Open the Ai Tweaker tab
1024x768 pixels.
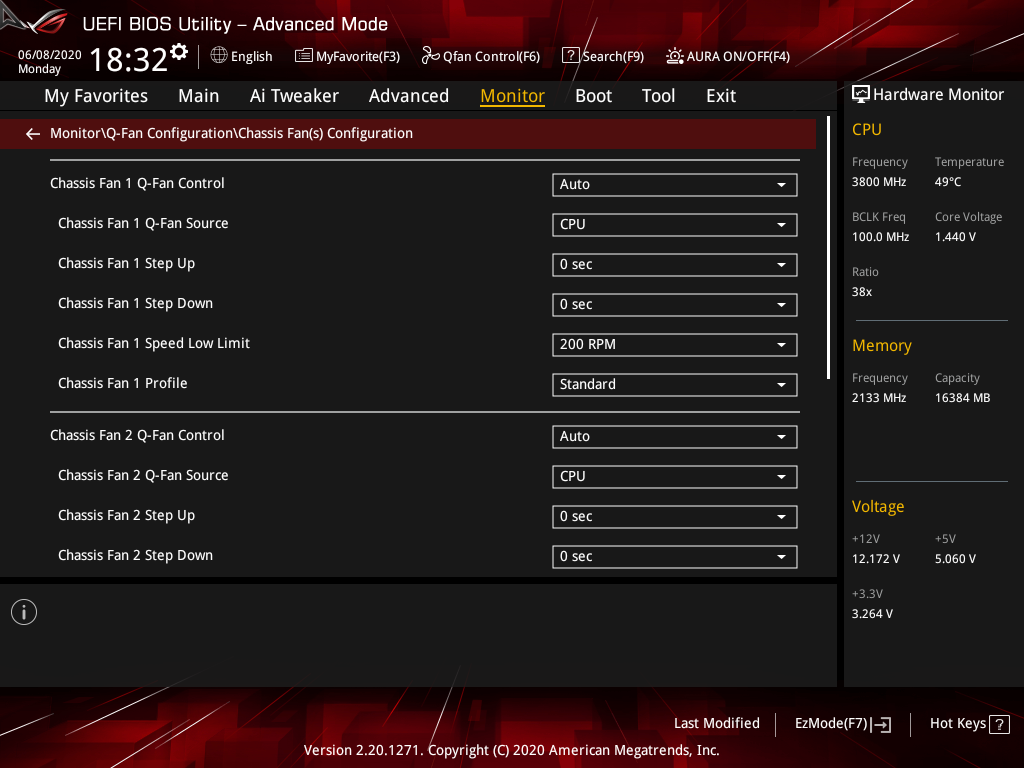click(294, 96)
